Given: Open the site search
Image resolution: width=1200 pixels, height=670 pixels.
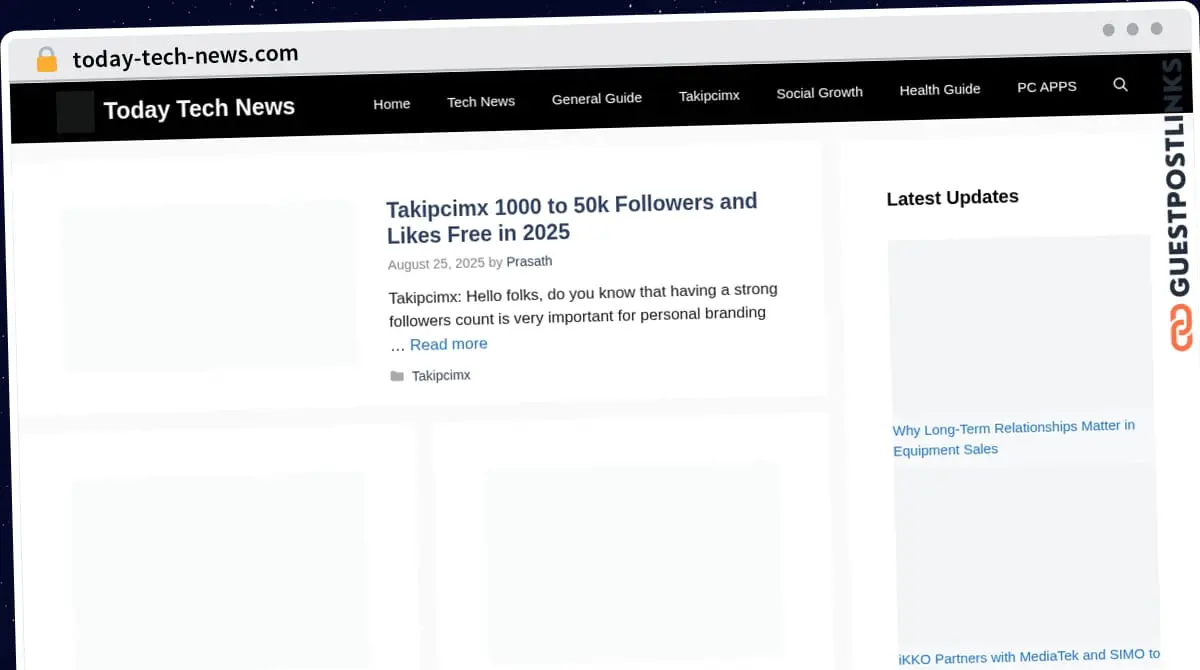Looking at the screenshot, I should pyautogui.click(x=1120, y=85).
